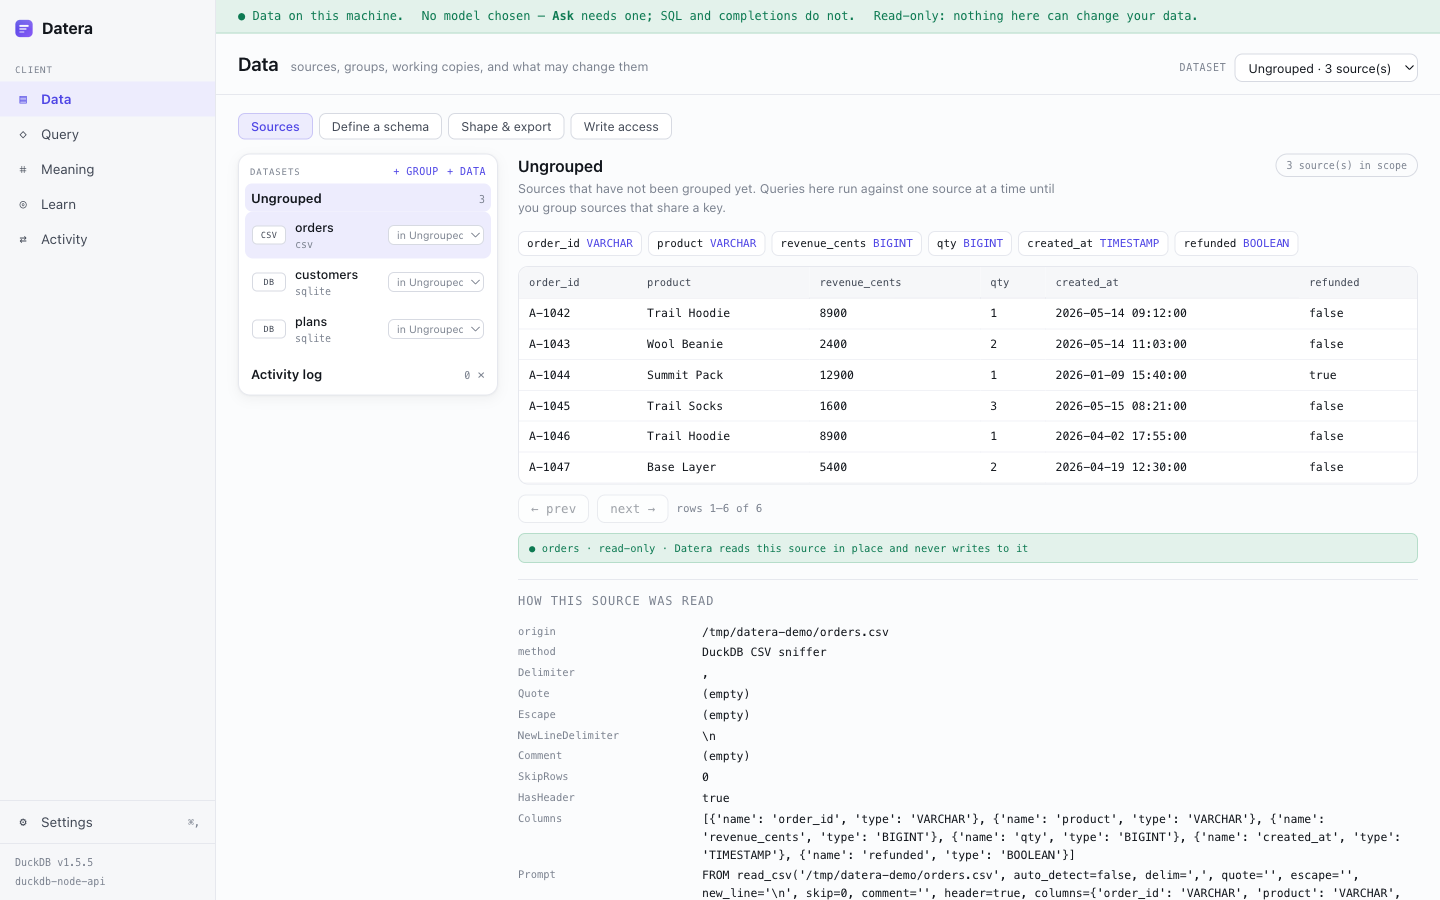Click the 3 source(s) in scope badge

click(1346, 165)
